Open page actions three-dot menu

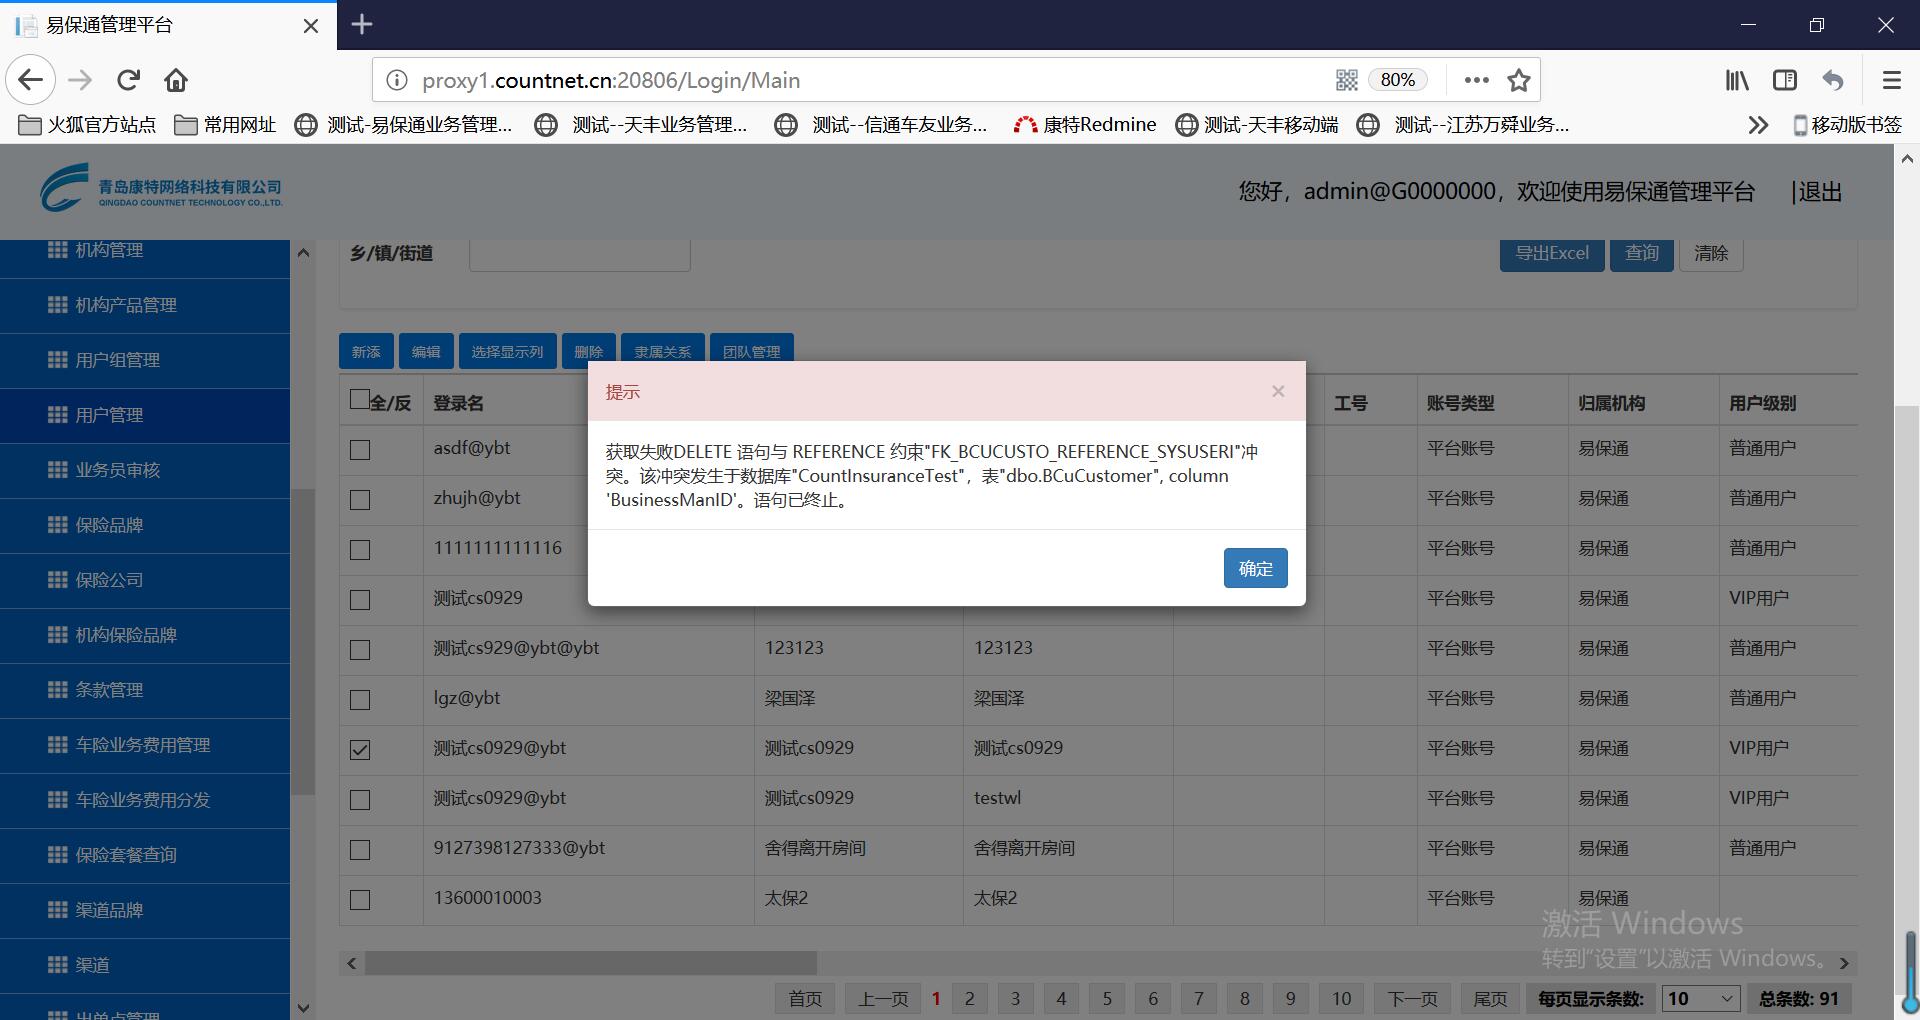[x=1476, y=80]
